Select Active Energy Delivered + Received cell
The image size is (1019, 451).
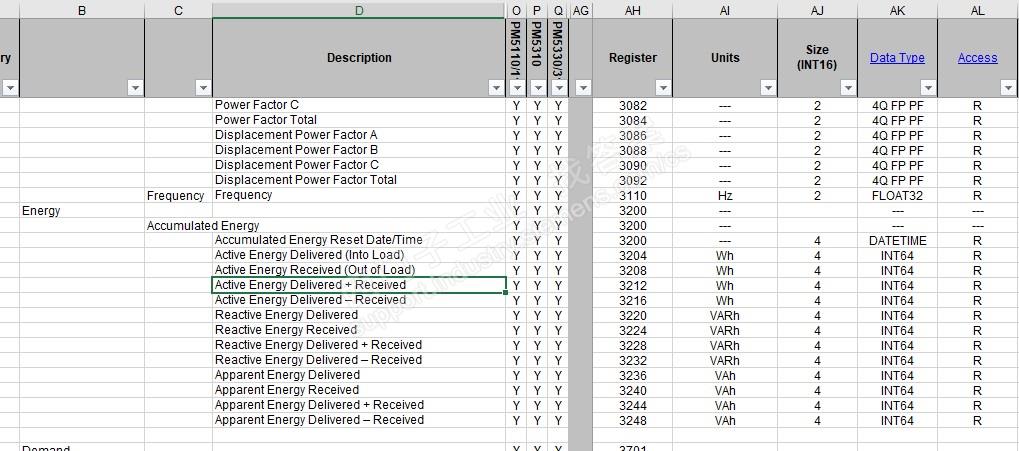tap(359, 285)
